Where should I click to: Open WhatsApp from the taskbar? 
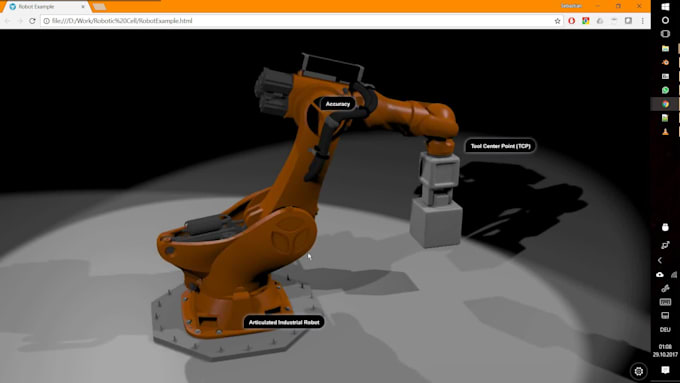(665, 90)
